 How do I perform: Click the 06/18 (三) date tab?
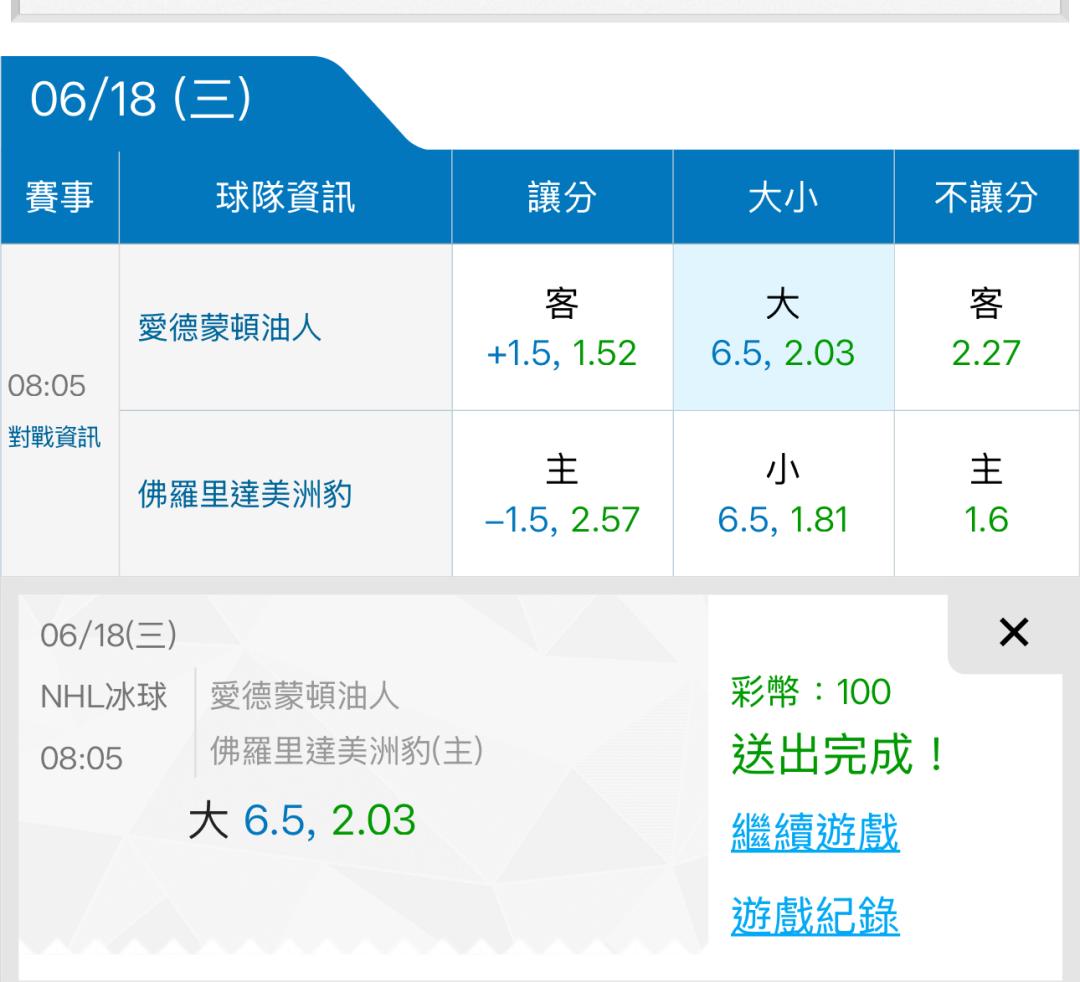click(140, 103)
